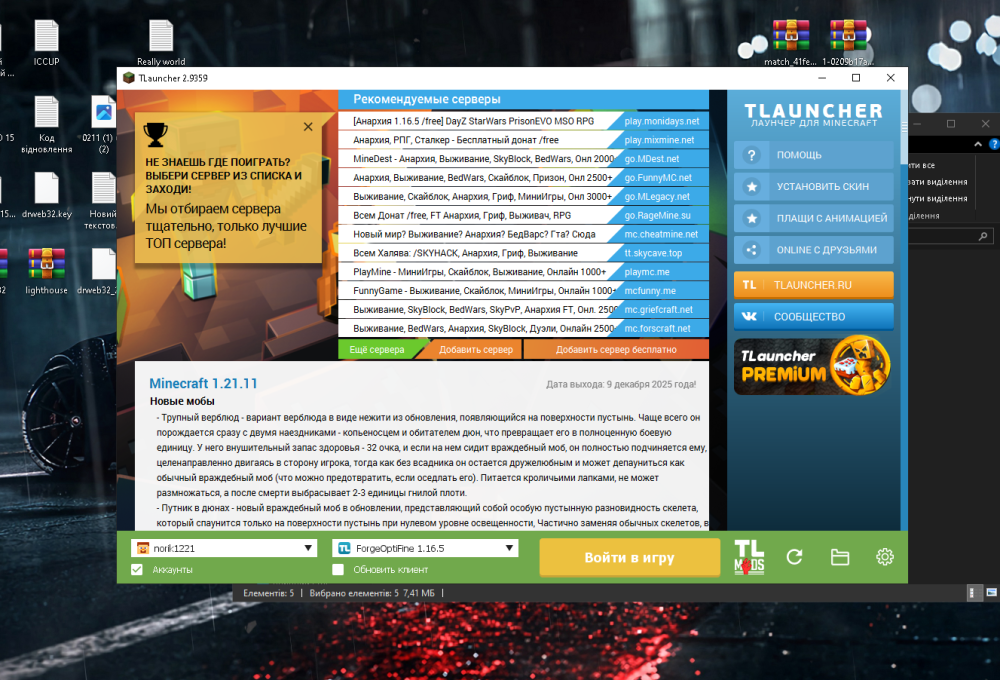The height and width of the screenshot is (680, 1000).
Task: Open Установить скин sidebar item
Action: tap(813, 187)
